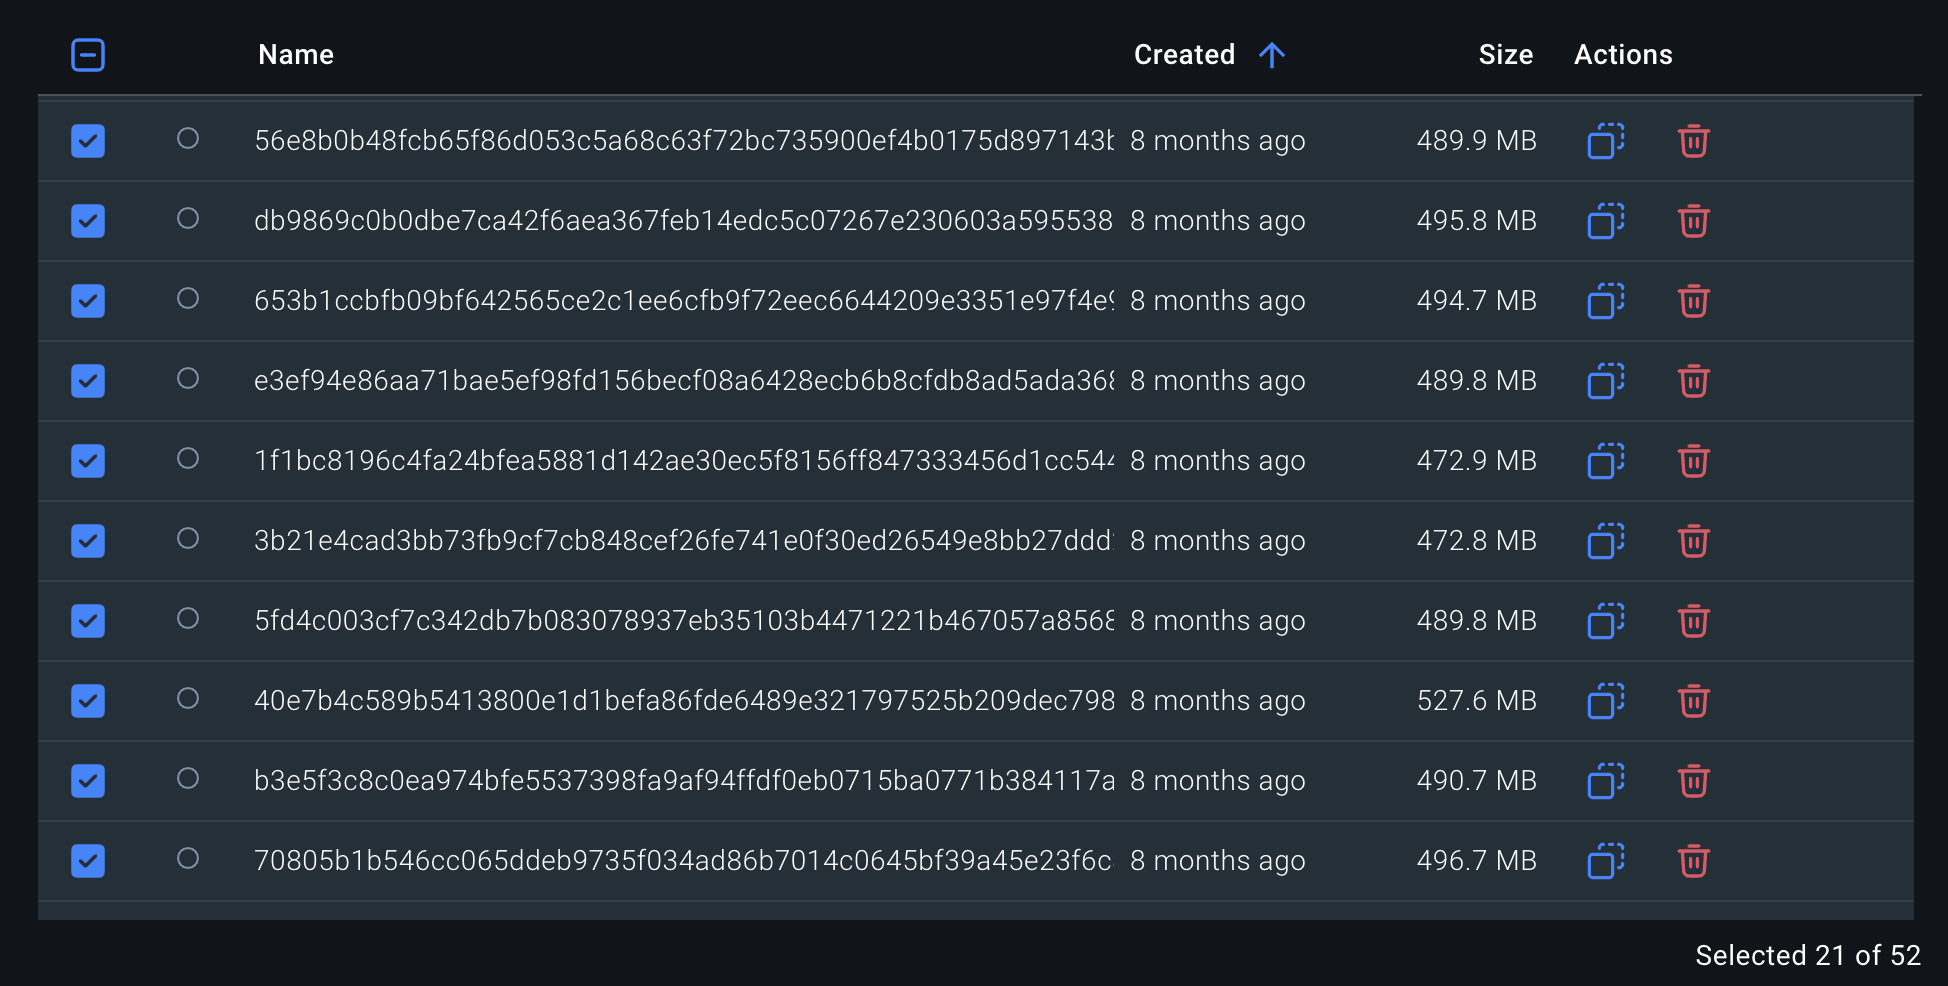Remove the 3b21e4ca item with trash icon

[x=1693, y=541]
